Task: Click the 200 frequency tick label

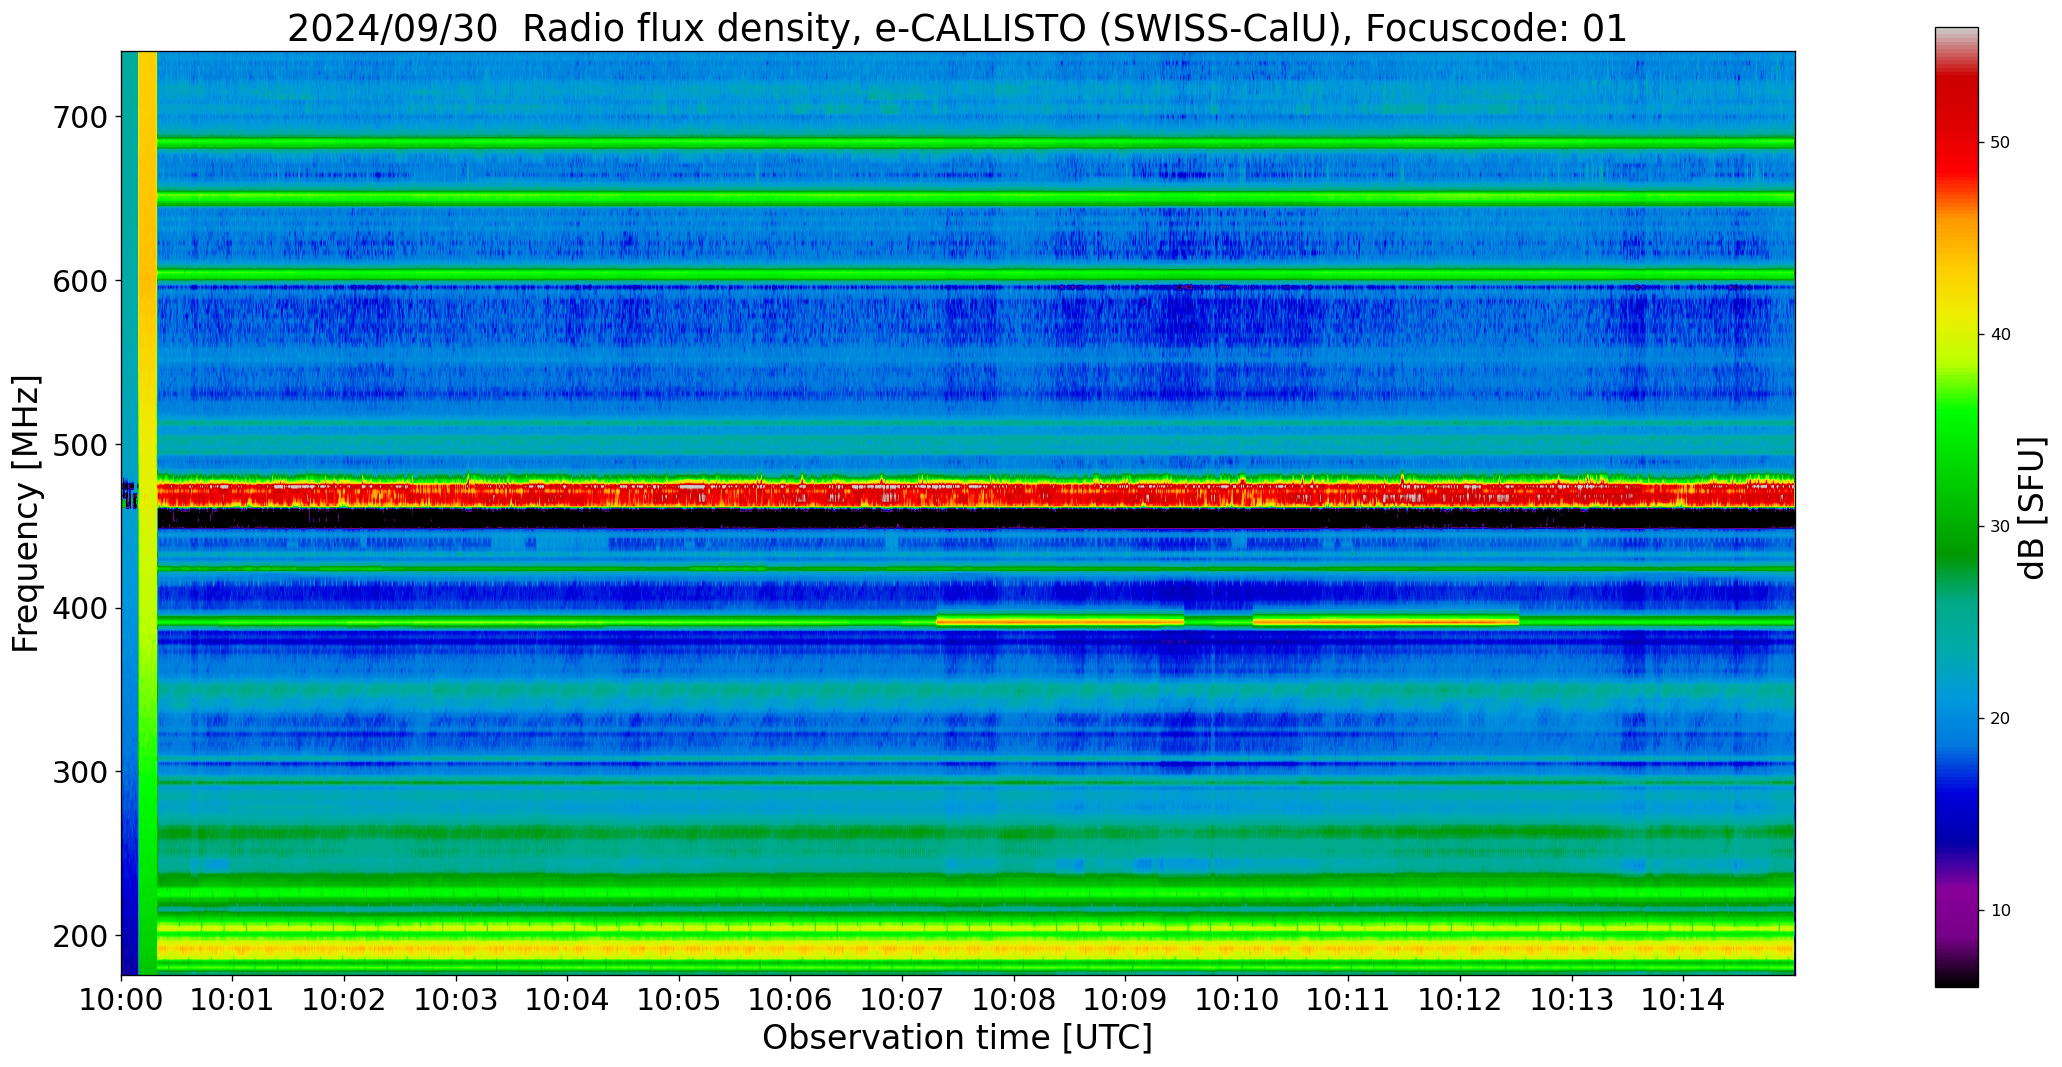Action: pos(79,936)
